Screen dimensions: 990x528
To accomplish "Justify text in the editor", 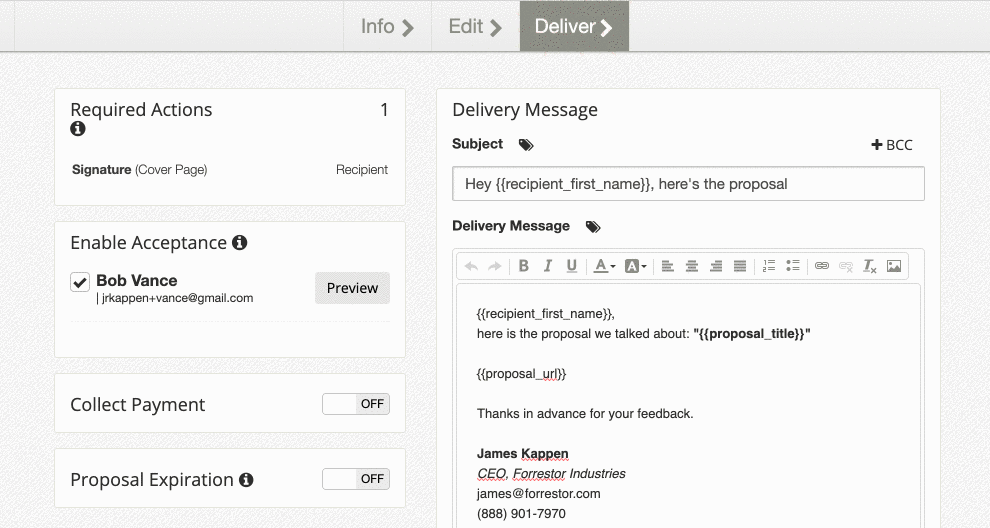I will (x=740, y=267).
